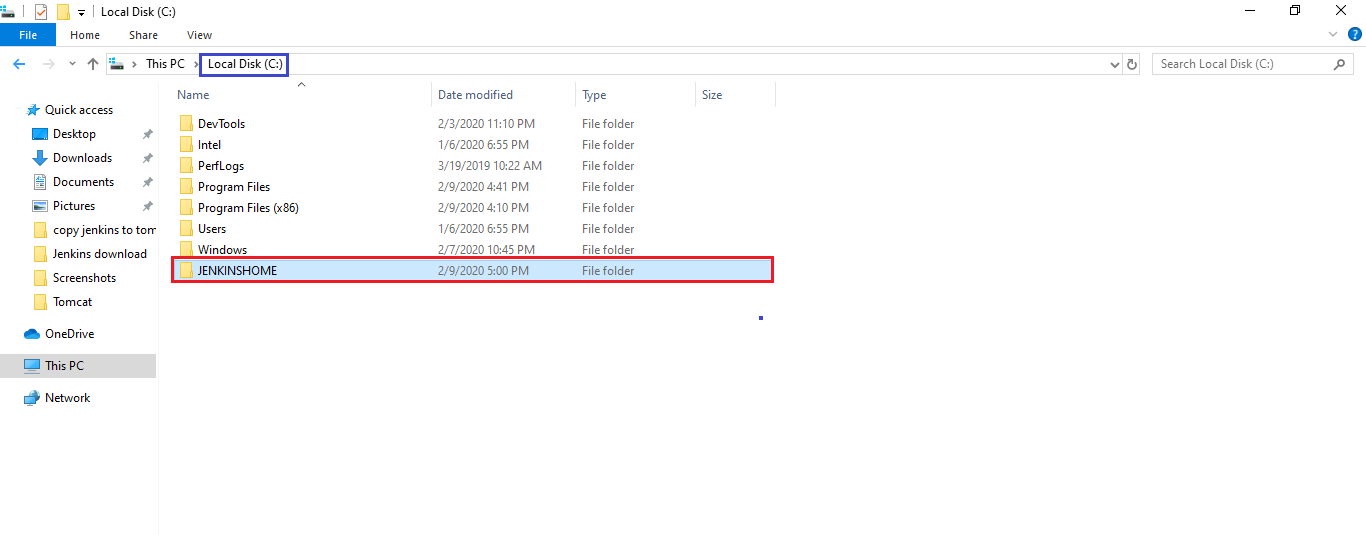Select the Program Files folder icon
The image size is (1366, 535).
click(186, 187)
